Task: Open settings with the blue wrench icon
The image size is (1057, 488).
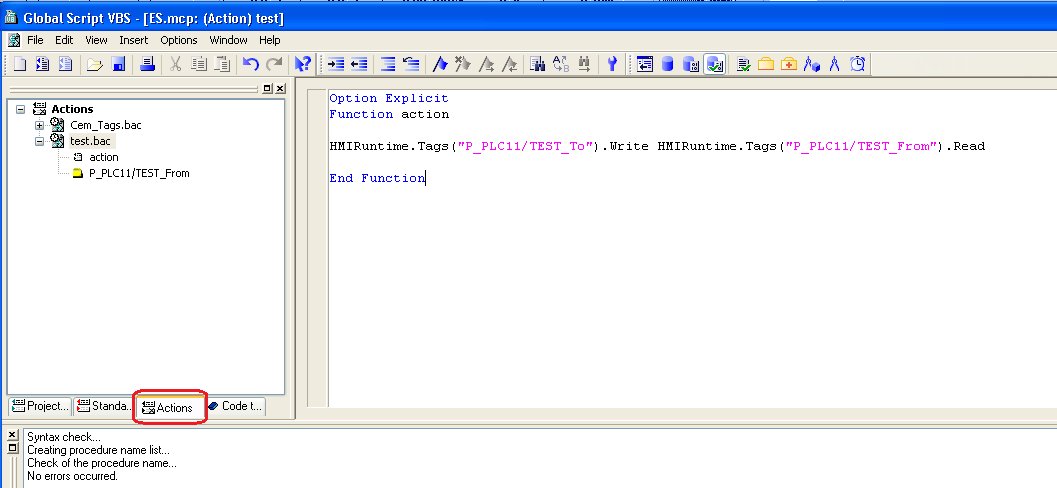Action: (x=612, y=64)
